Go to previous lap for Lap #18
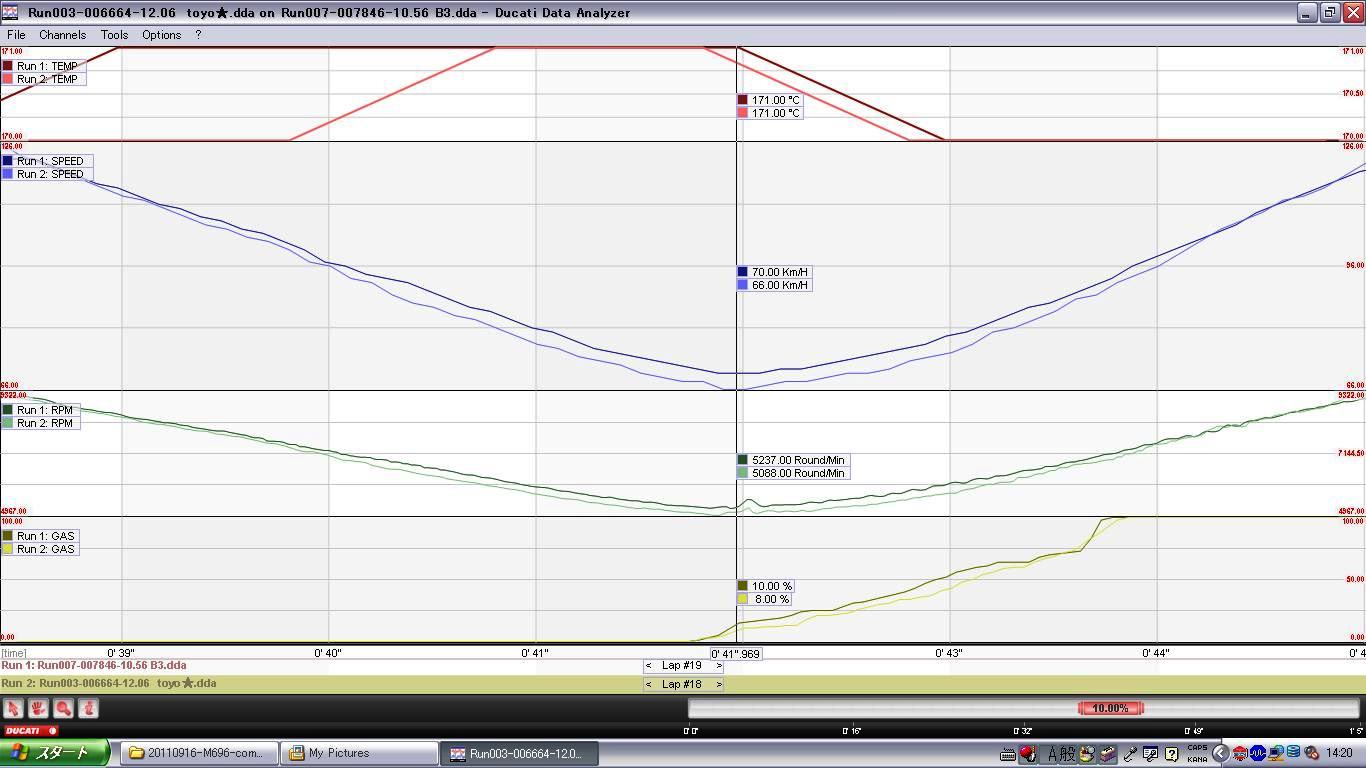This screenshot has width=1366, height=768. pos(649,685)
